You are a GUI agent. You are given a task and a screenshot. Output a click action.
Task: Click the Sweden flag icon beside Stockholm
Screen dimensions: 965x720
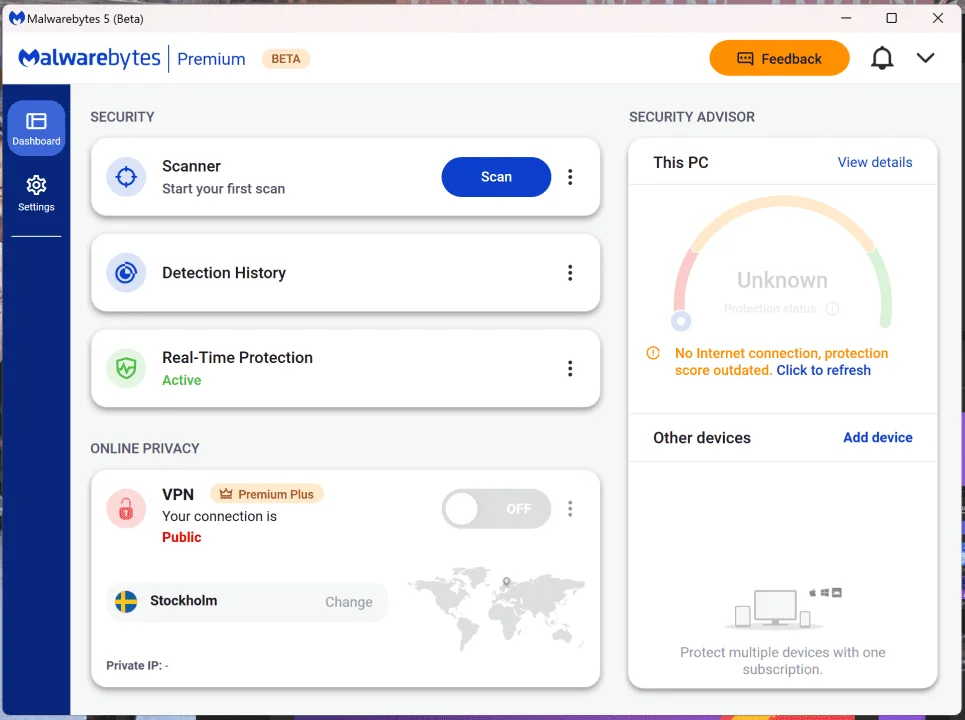tap(126, 601)
